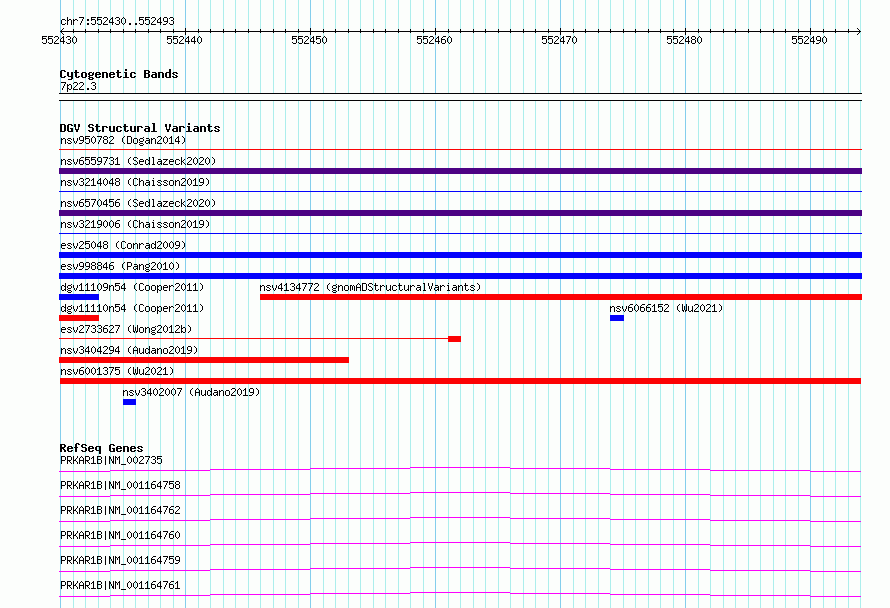
Task: Click the Cytogenetic Bands track title
Action: [119, 74]
